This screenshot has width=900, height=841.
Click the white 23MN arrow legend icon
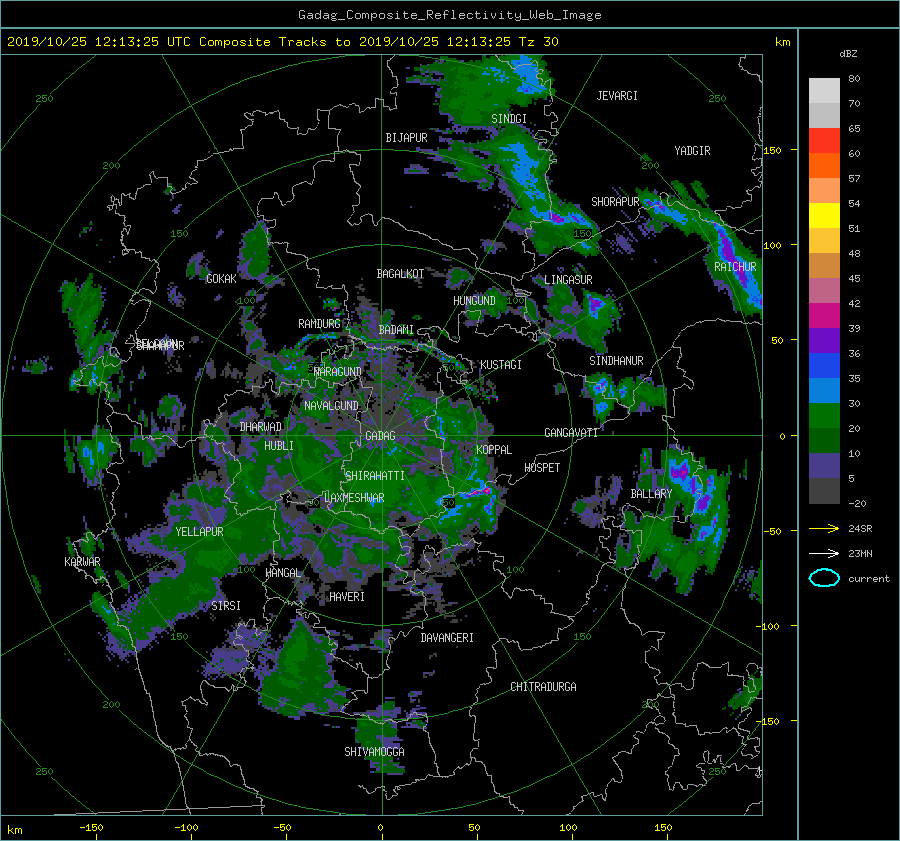point(824,553)
